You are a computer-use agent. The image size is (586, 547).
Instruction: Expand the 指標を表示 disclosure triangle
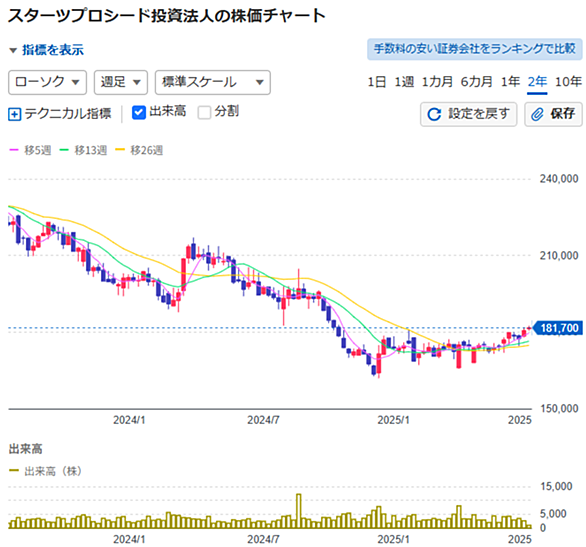tap(13, 50)
